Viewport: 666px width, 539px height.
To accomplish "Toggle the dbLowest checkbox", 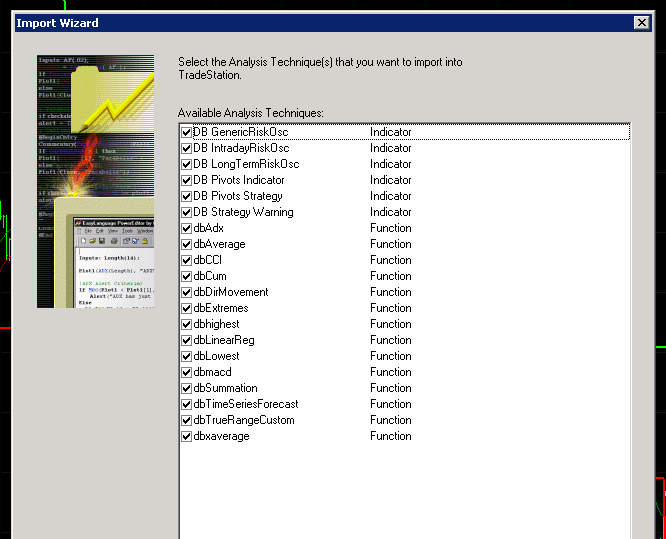I will (x=187, y=356).
